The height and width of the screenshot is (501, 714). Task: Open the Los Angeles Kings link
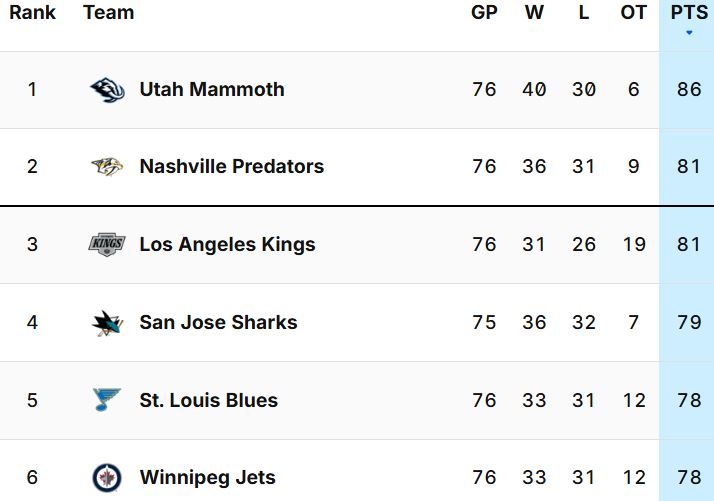click(227, 244)
